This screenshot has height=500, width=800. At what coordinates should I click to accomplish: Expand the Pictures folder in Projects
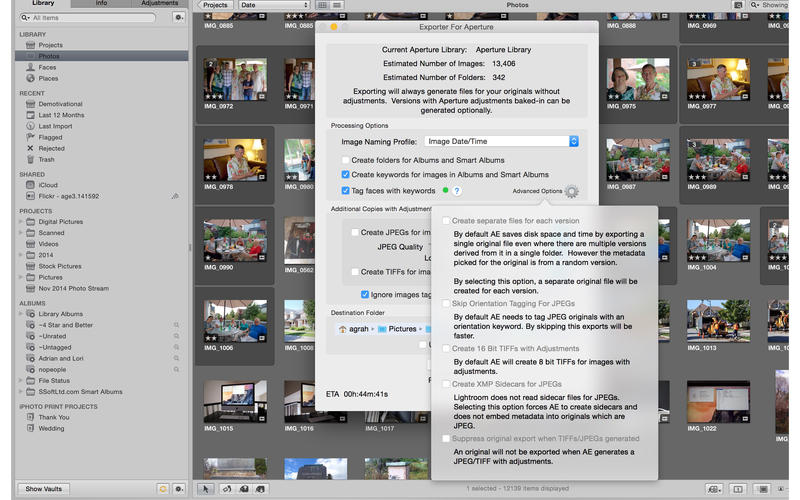21,278
